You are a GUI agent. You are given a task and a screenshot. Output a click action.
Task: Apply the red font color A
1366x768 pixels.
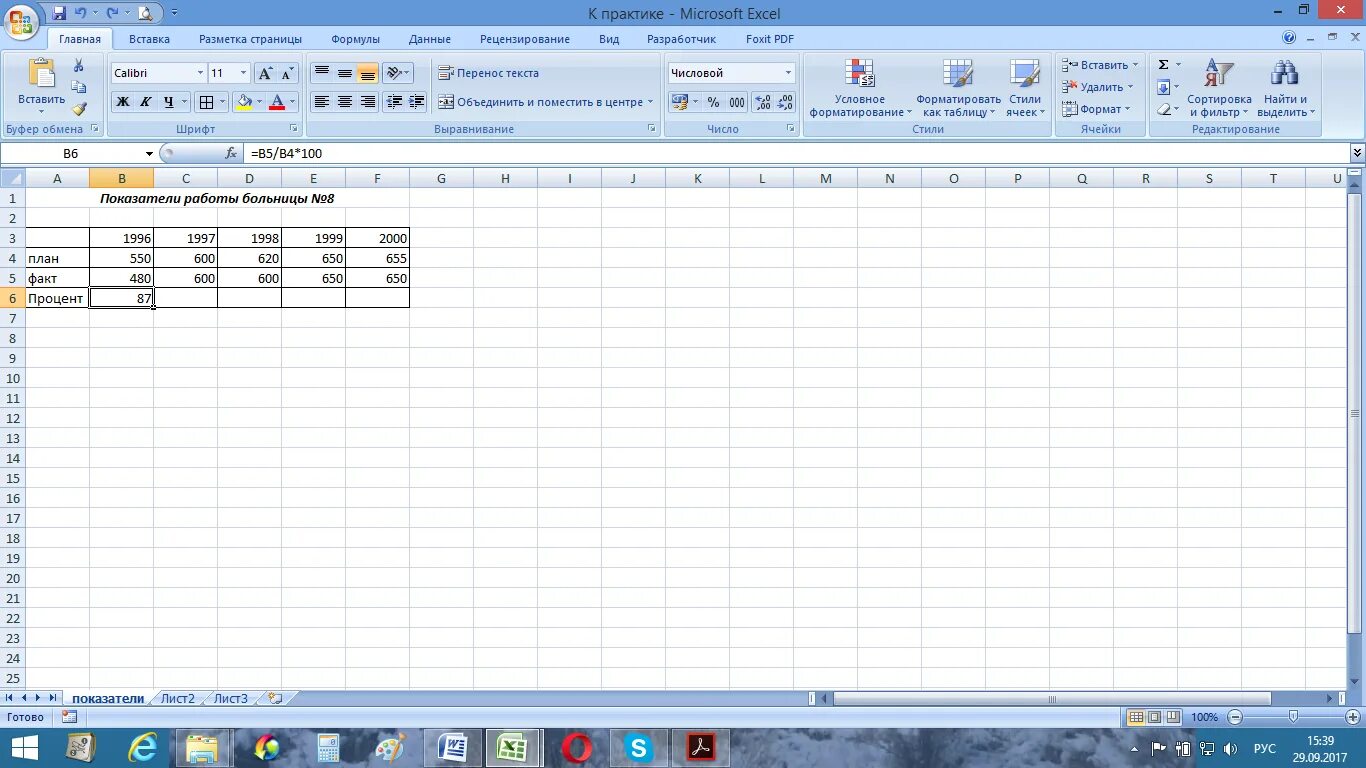pos(277,102)
